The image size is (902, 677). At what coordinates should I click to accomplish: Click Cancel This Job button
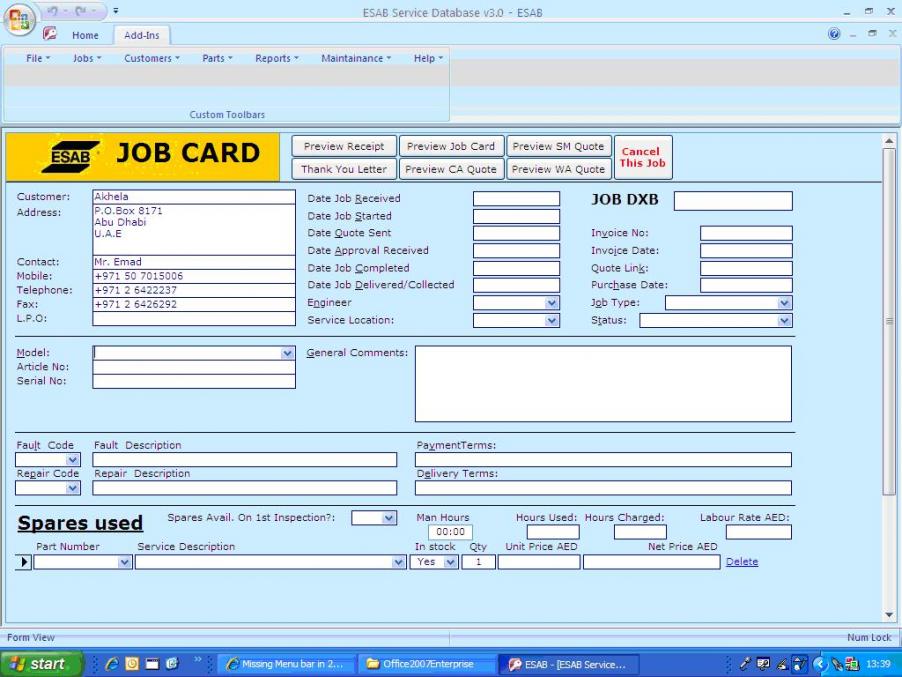[x=643, y=157]
